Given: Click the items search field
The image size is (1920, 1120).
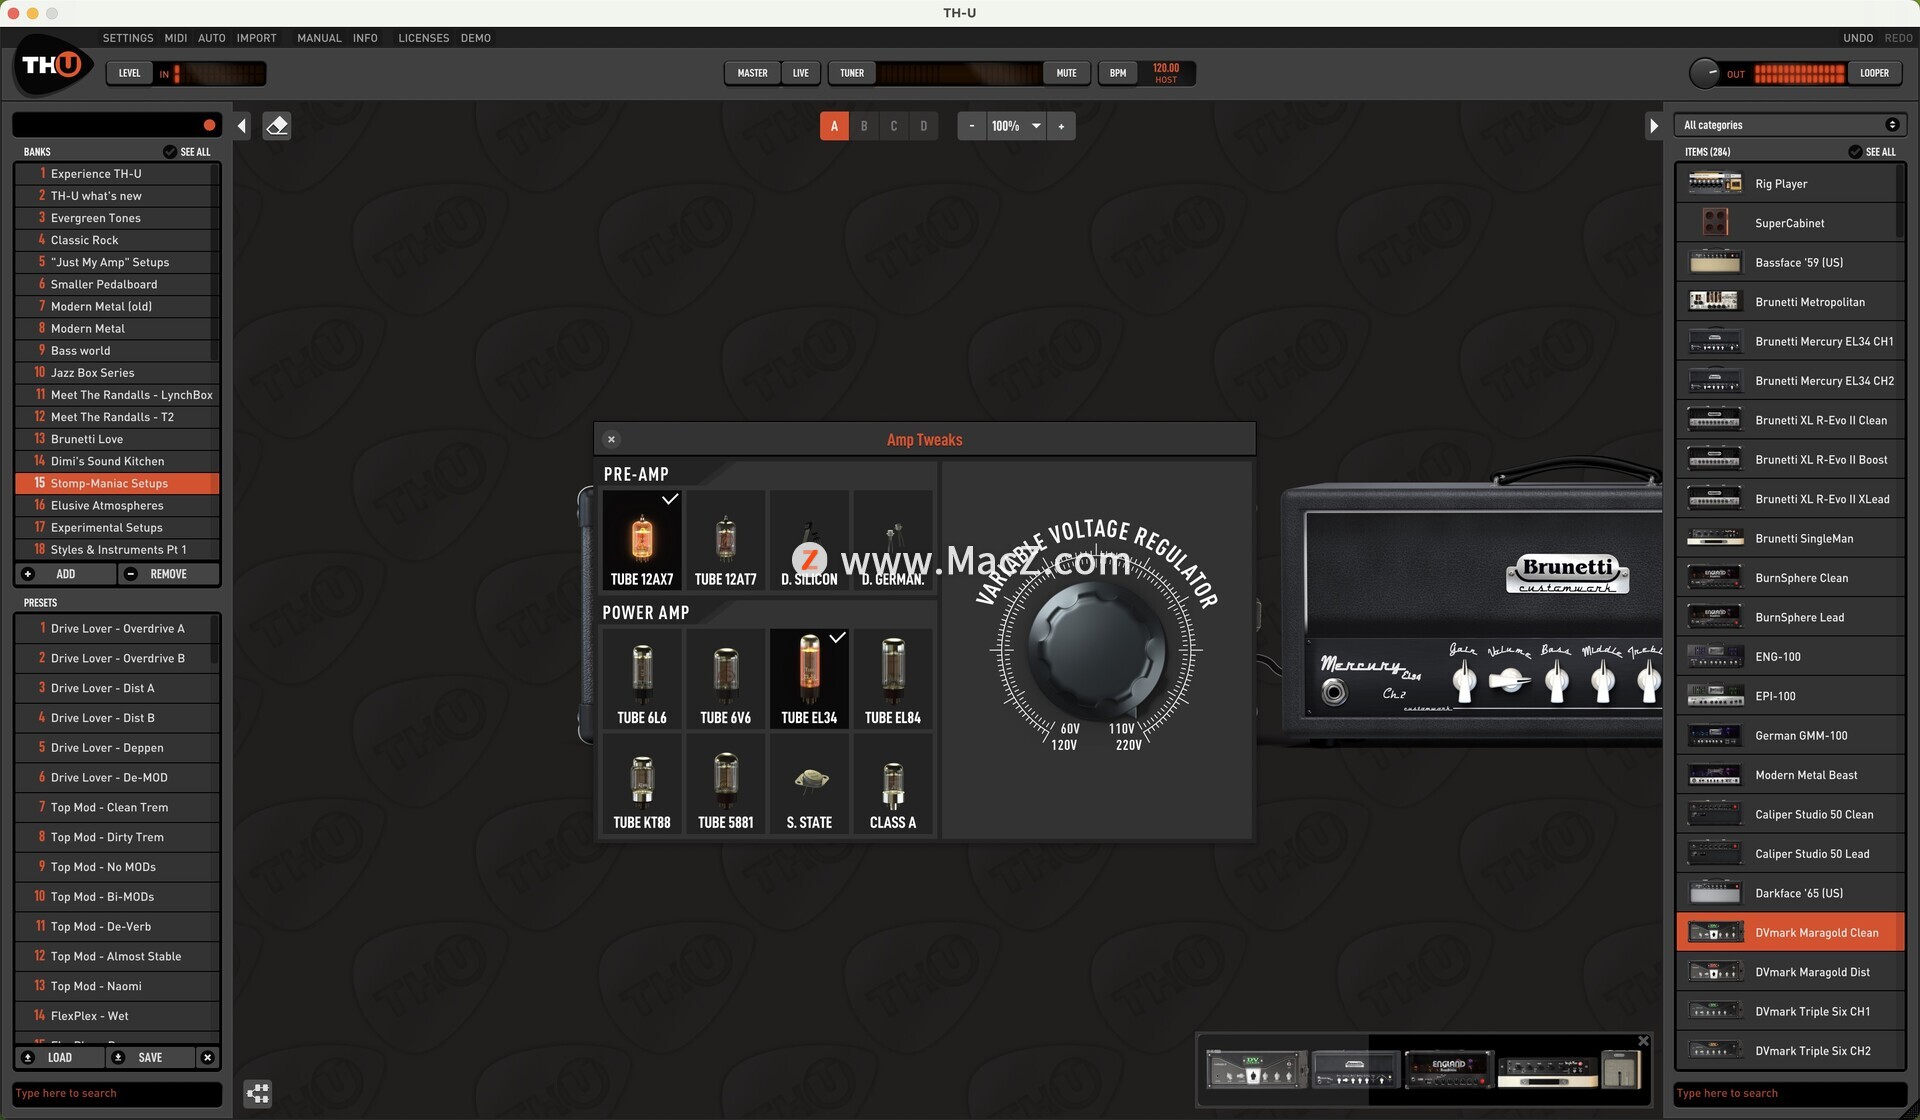Looking at the screenshot, I should [x=1790, y=1093].
